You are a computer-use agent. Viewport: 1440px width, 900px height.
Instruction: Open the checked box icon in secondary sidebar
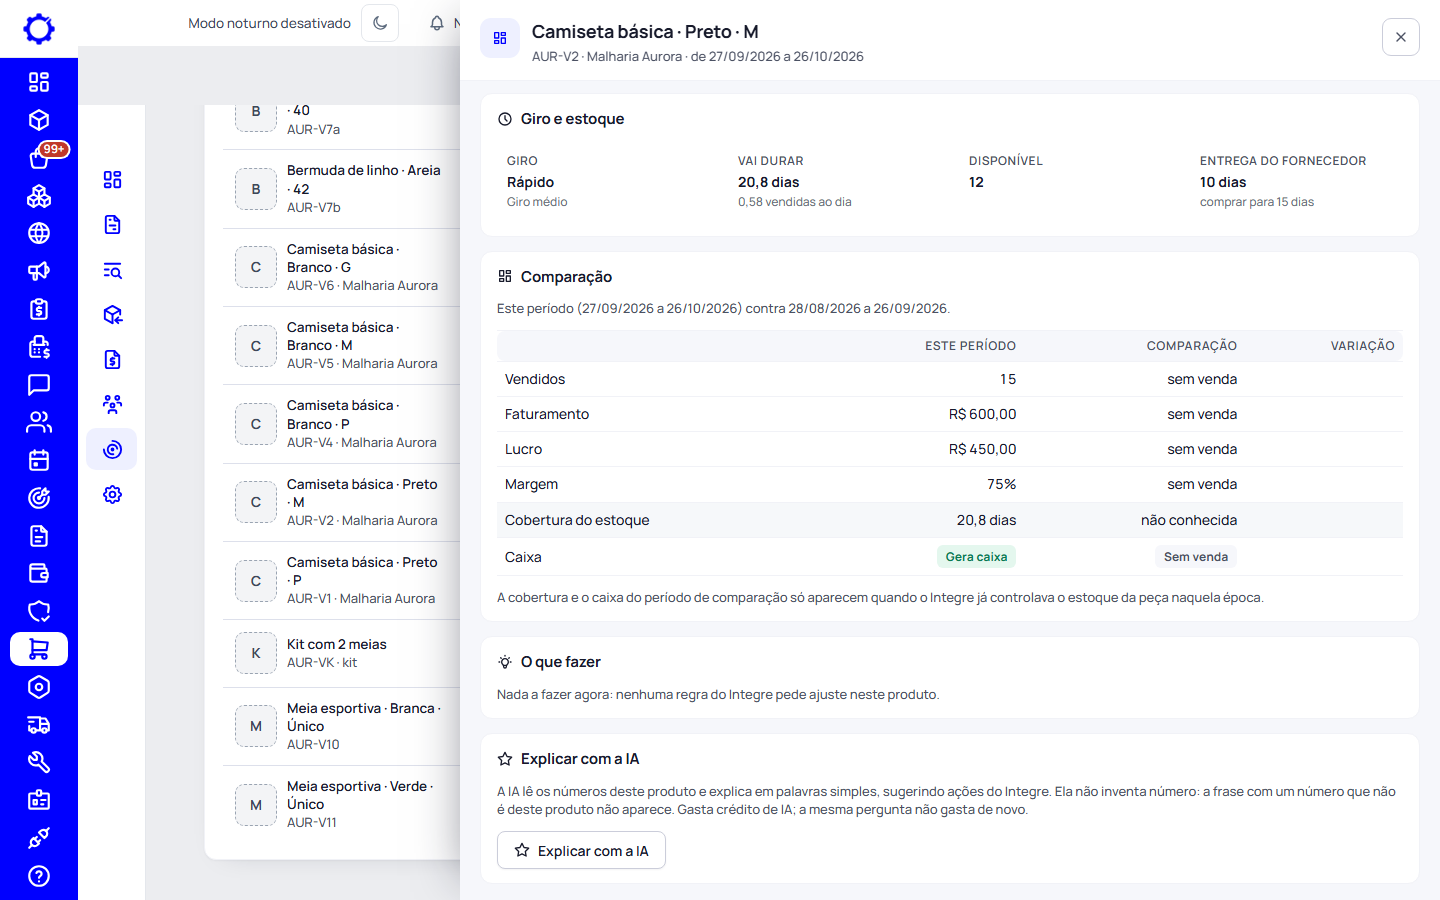click(113, 315)
